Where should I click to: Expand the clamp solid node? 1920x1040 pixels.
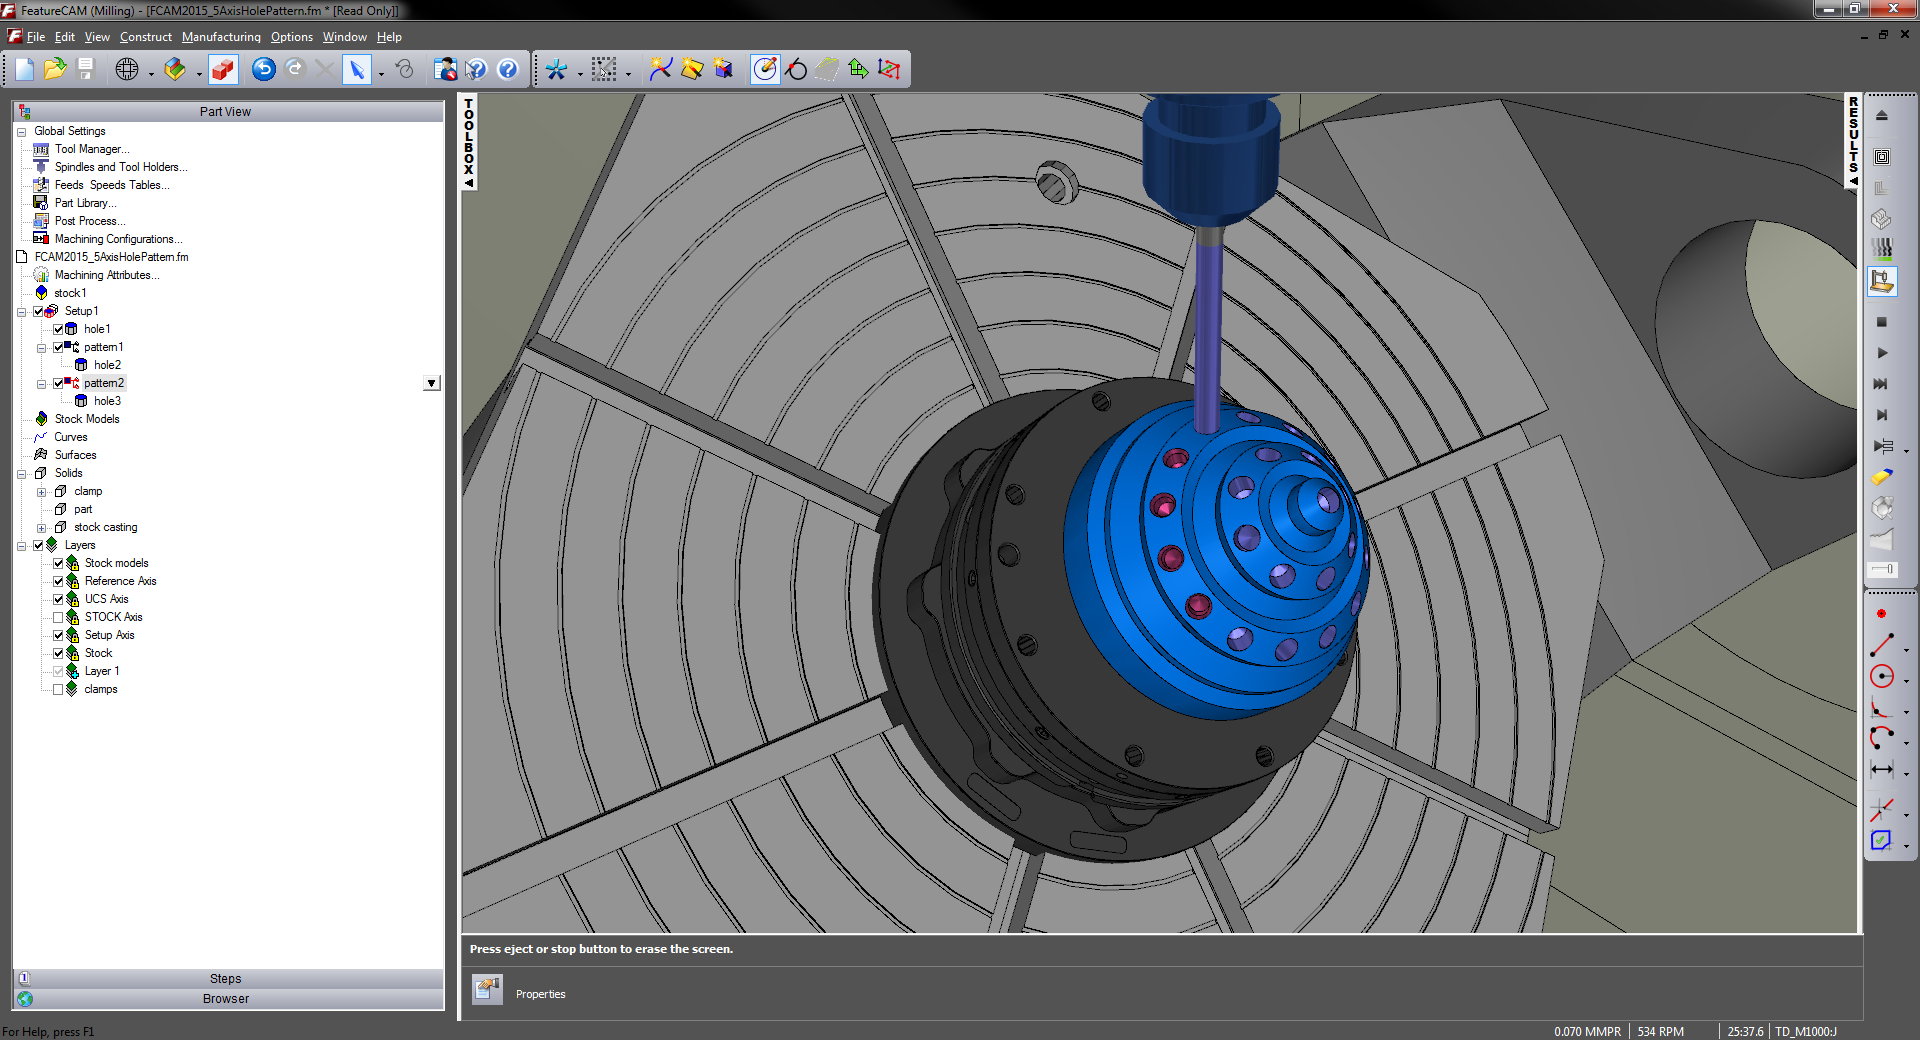[41, 492]
